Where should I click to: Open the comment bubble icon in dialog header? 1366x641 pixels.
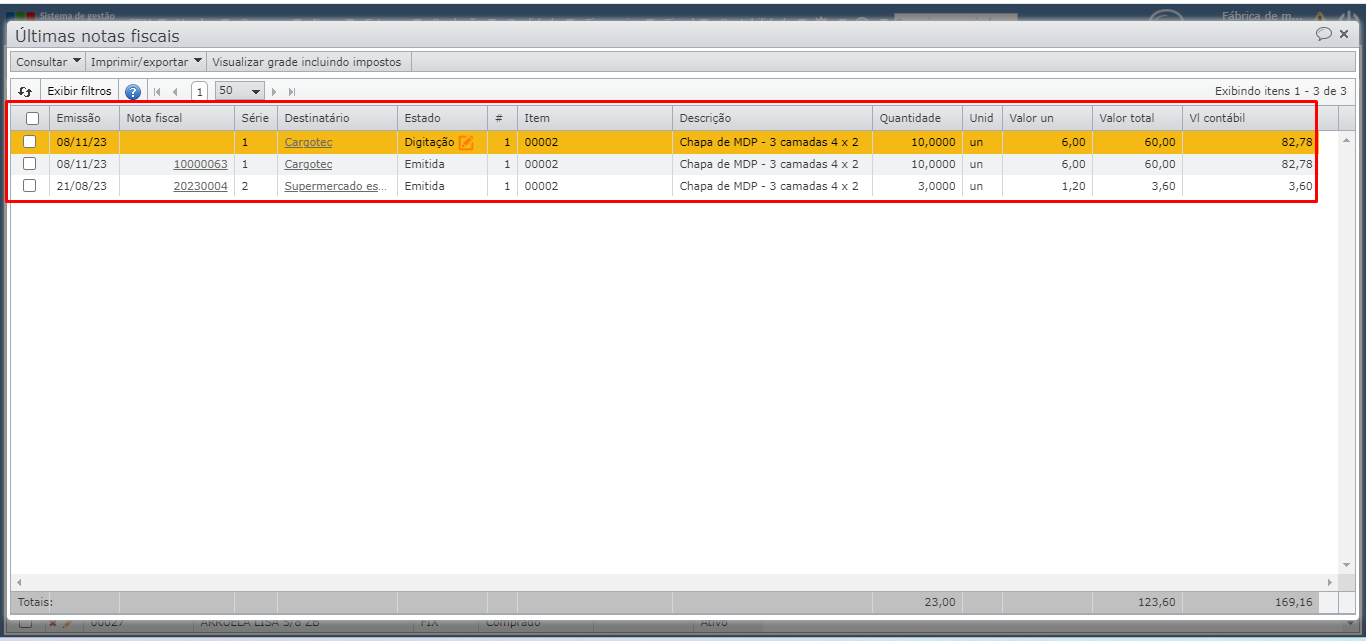pyautogui.click(x=1324, y=34)
